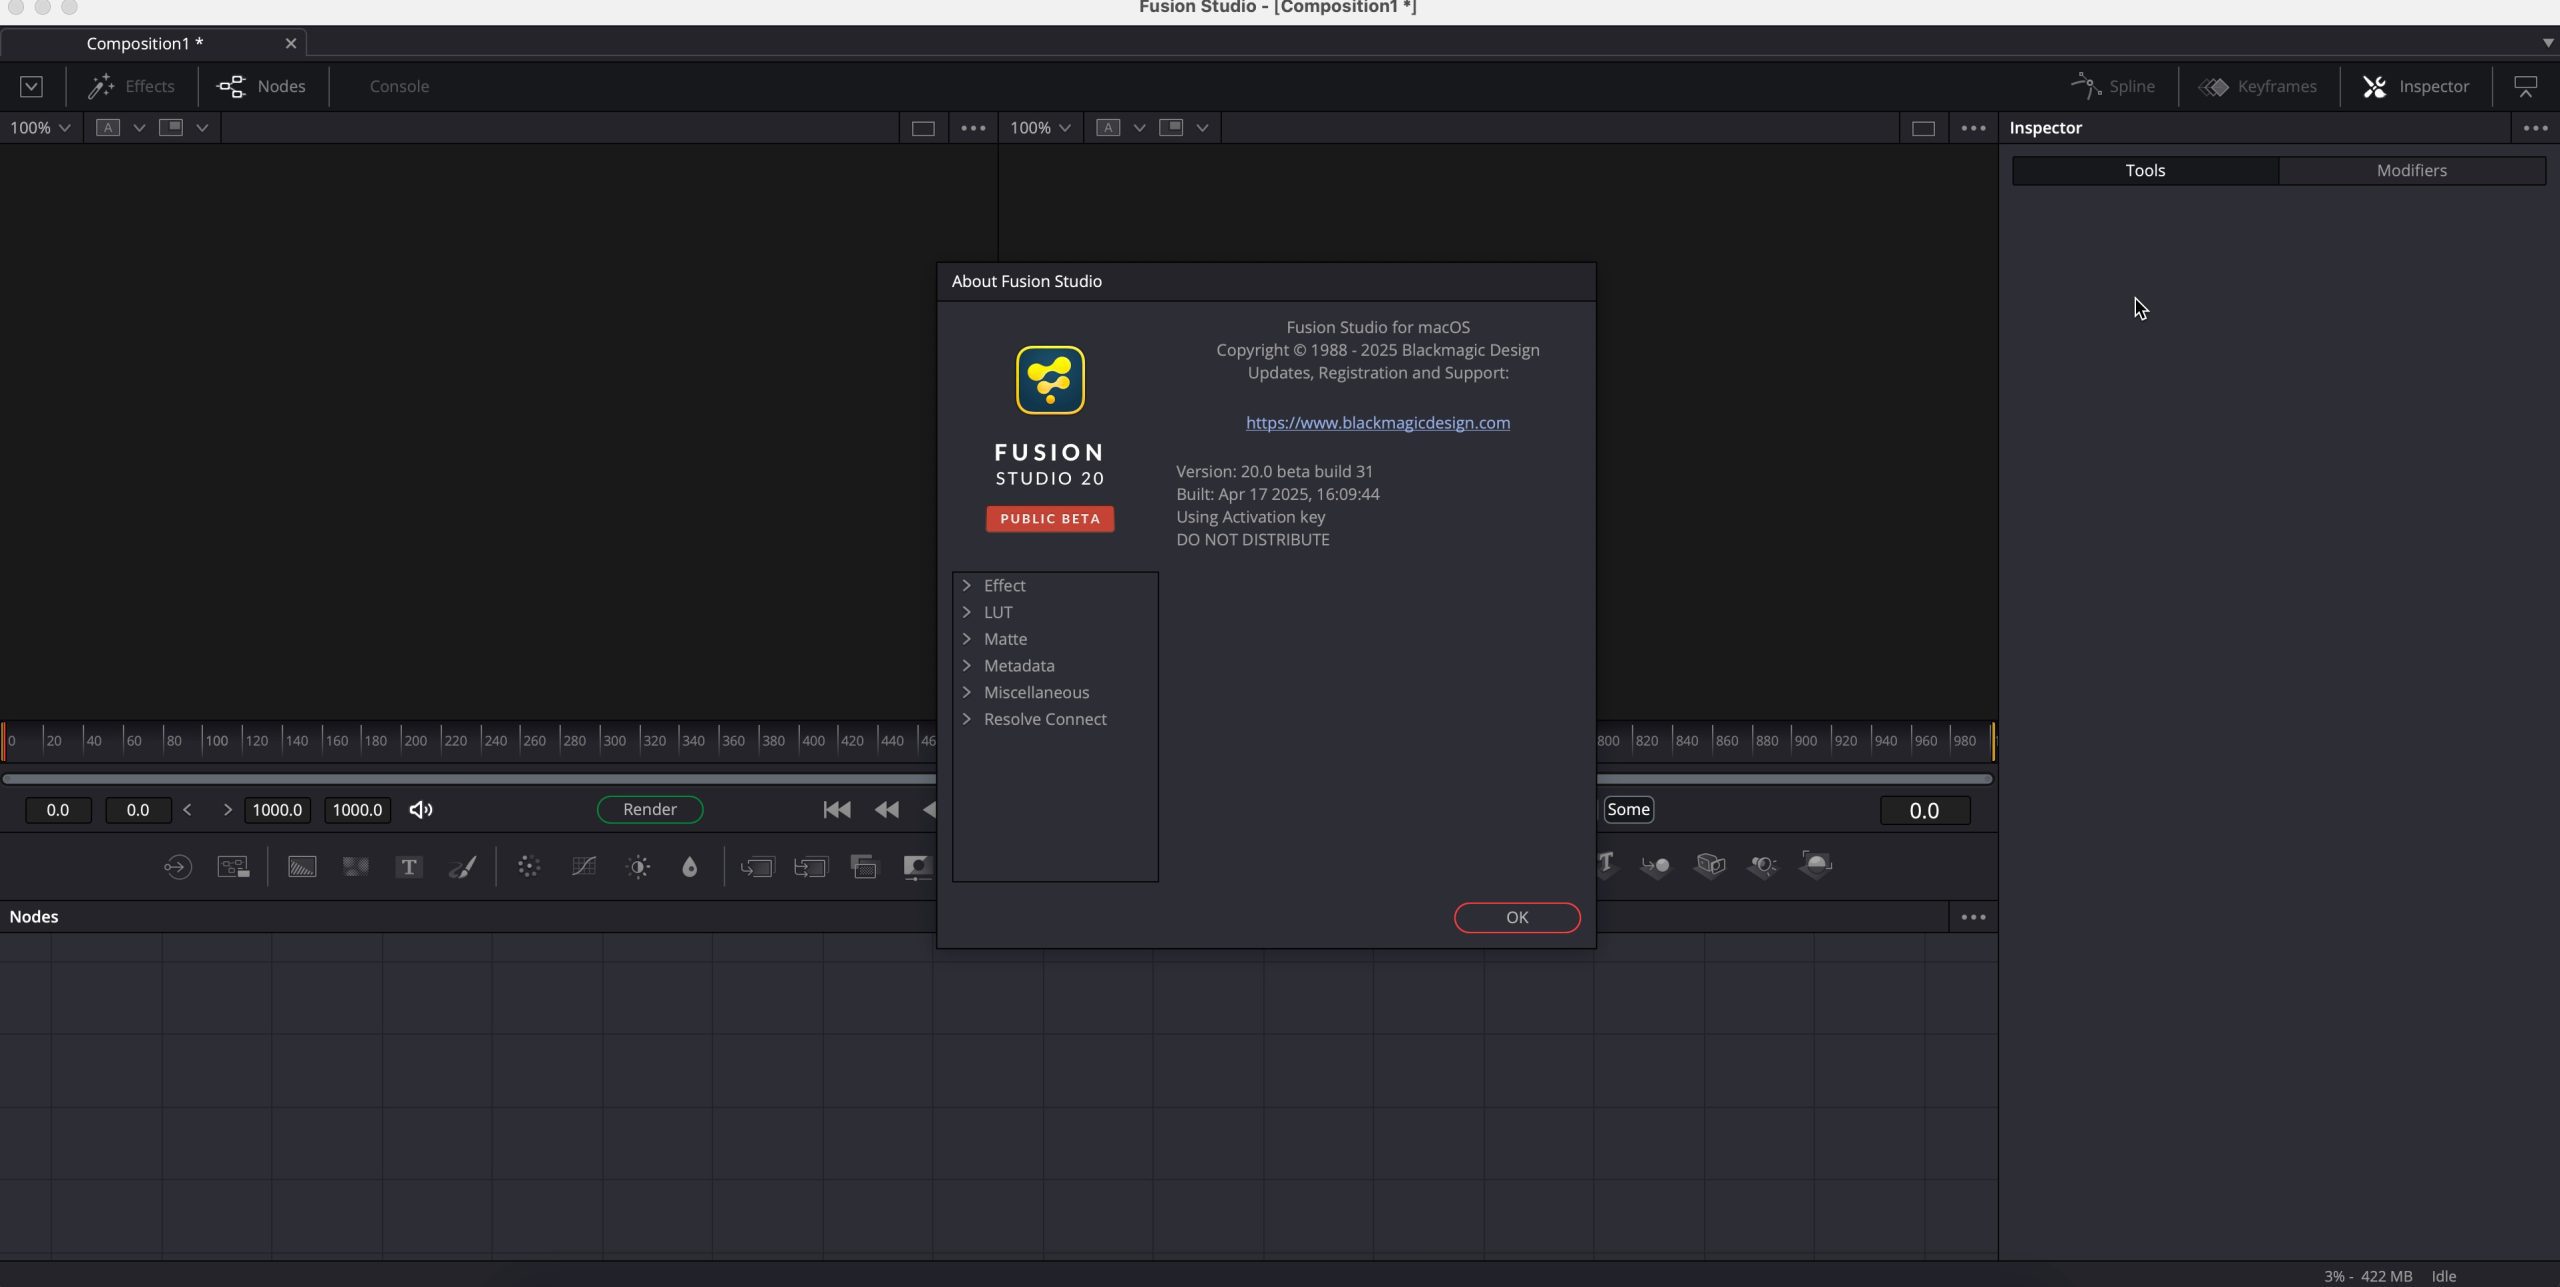Switch to the Modifiers tab in Inspector
Screen dimensions: 2560x1287
pos(2411,170)
